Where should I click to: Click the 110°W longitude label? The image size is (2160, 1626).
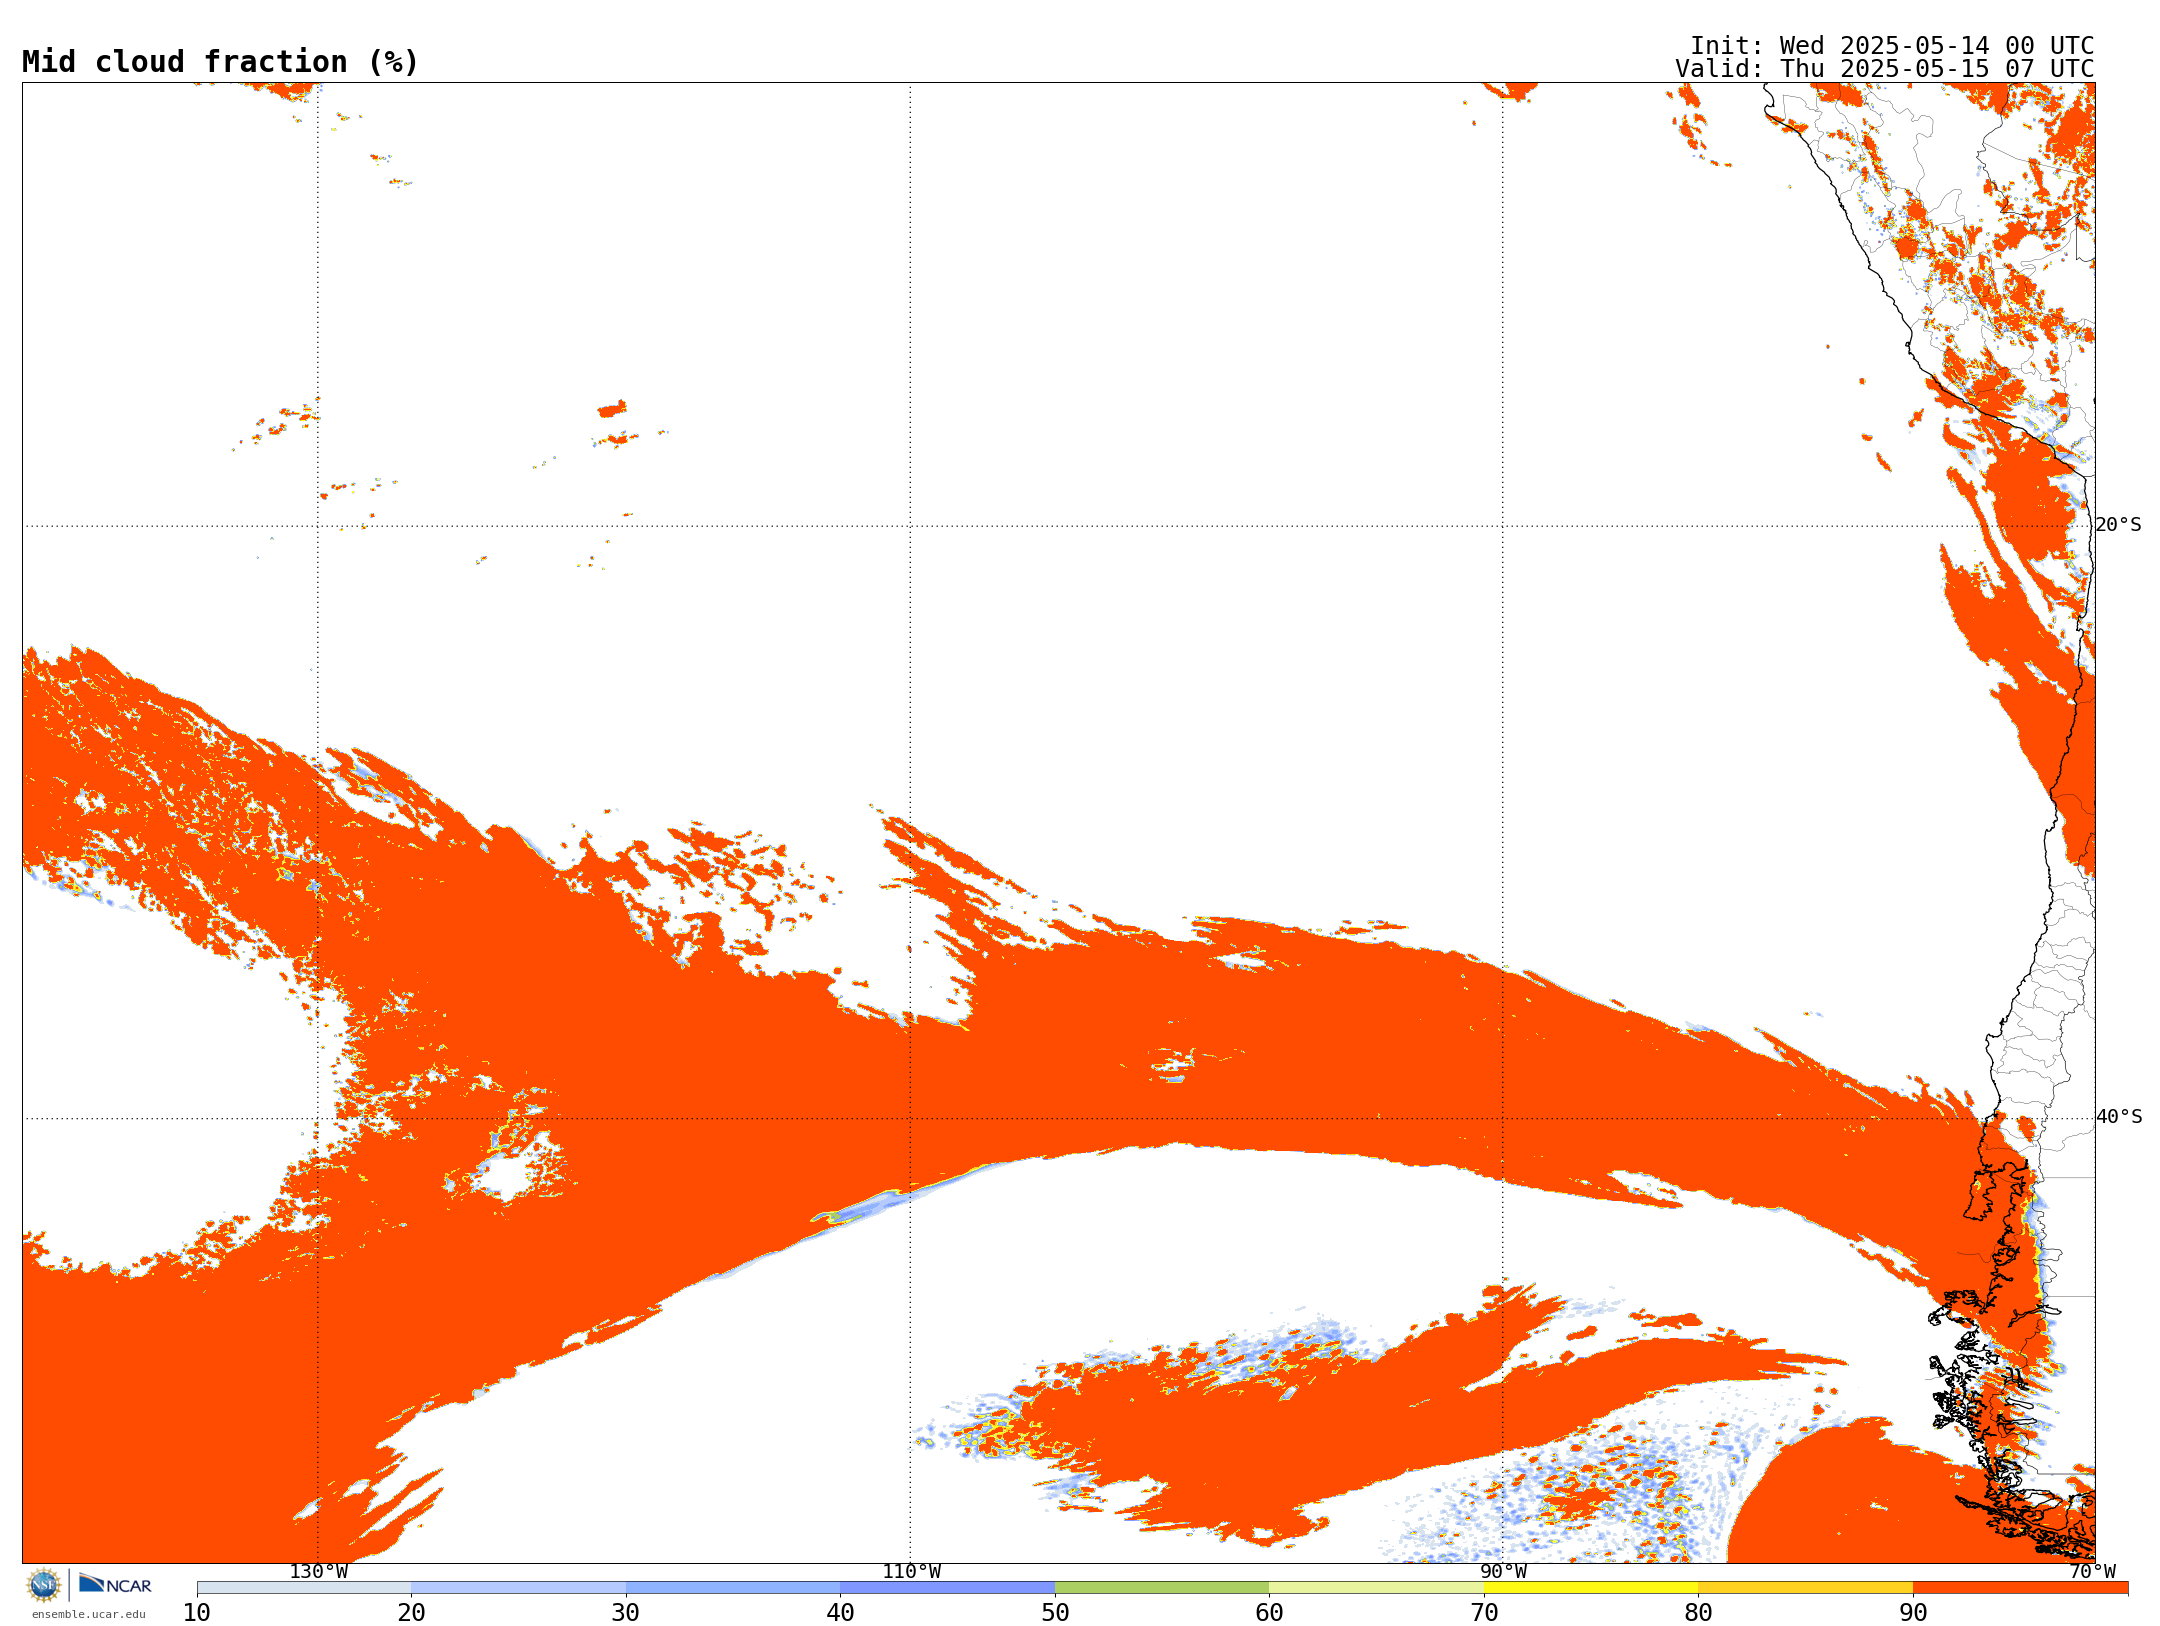[911, 1572]
